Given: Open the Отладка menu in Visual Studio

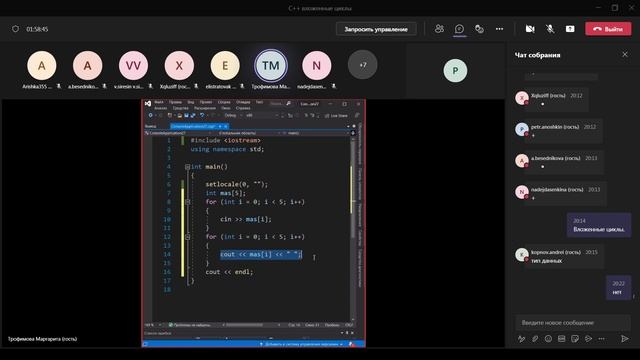Looking at the screenshot, I should point(243,102).
